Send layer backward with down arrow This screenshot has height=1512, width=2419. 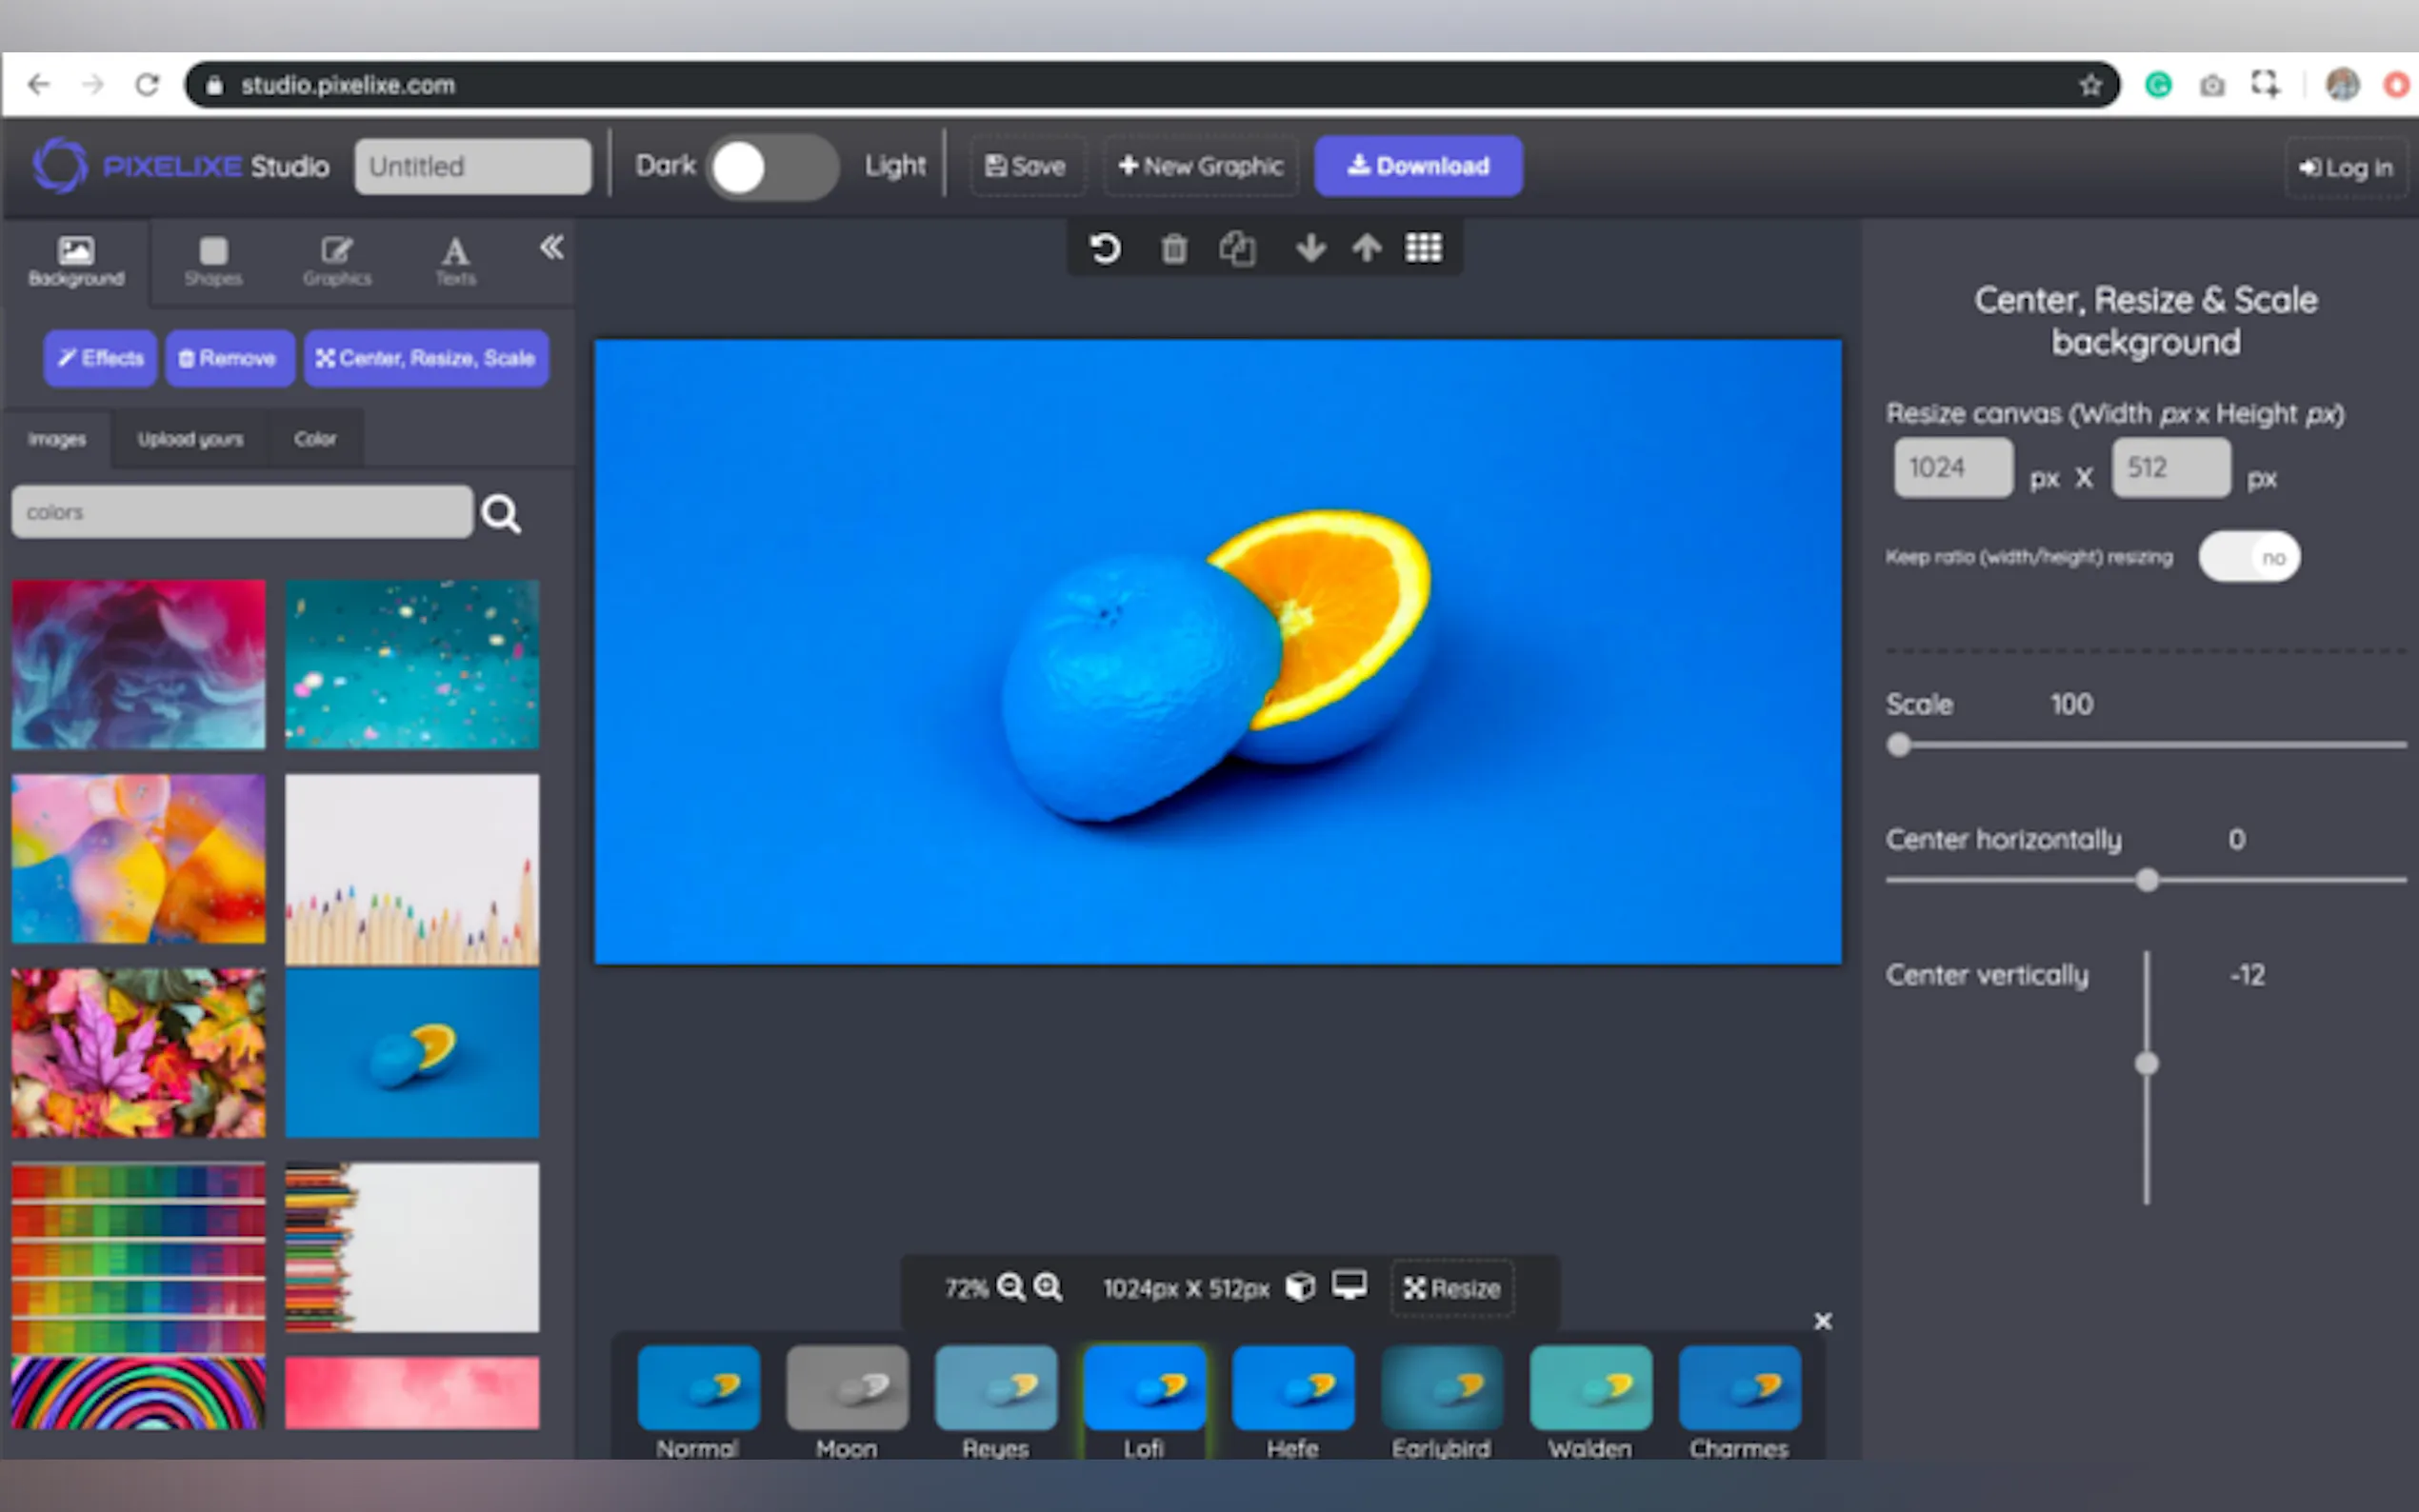tap(1310, 248)
